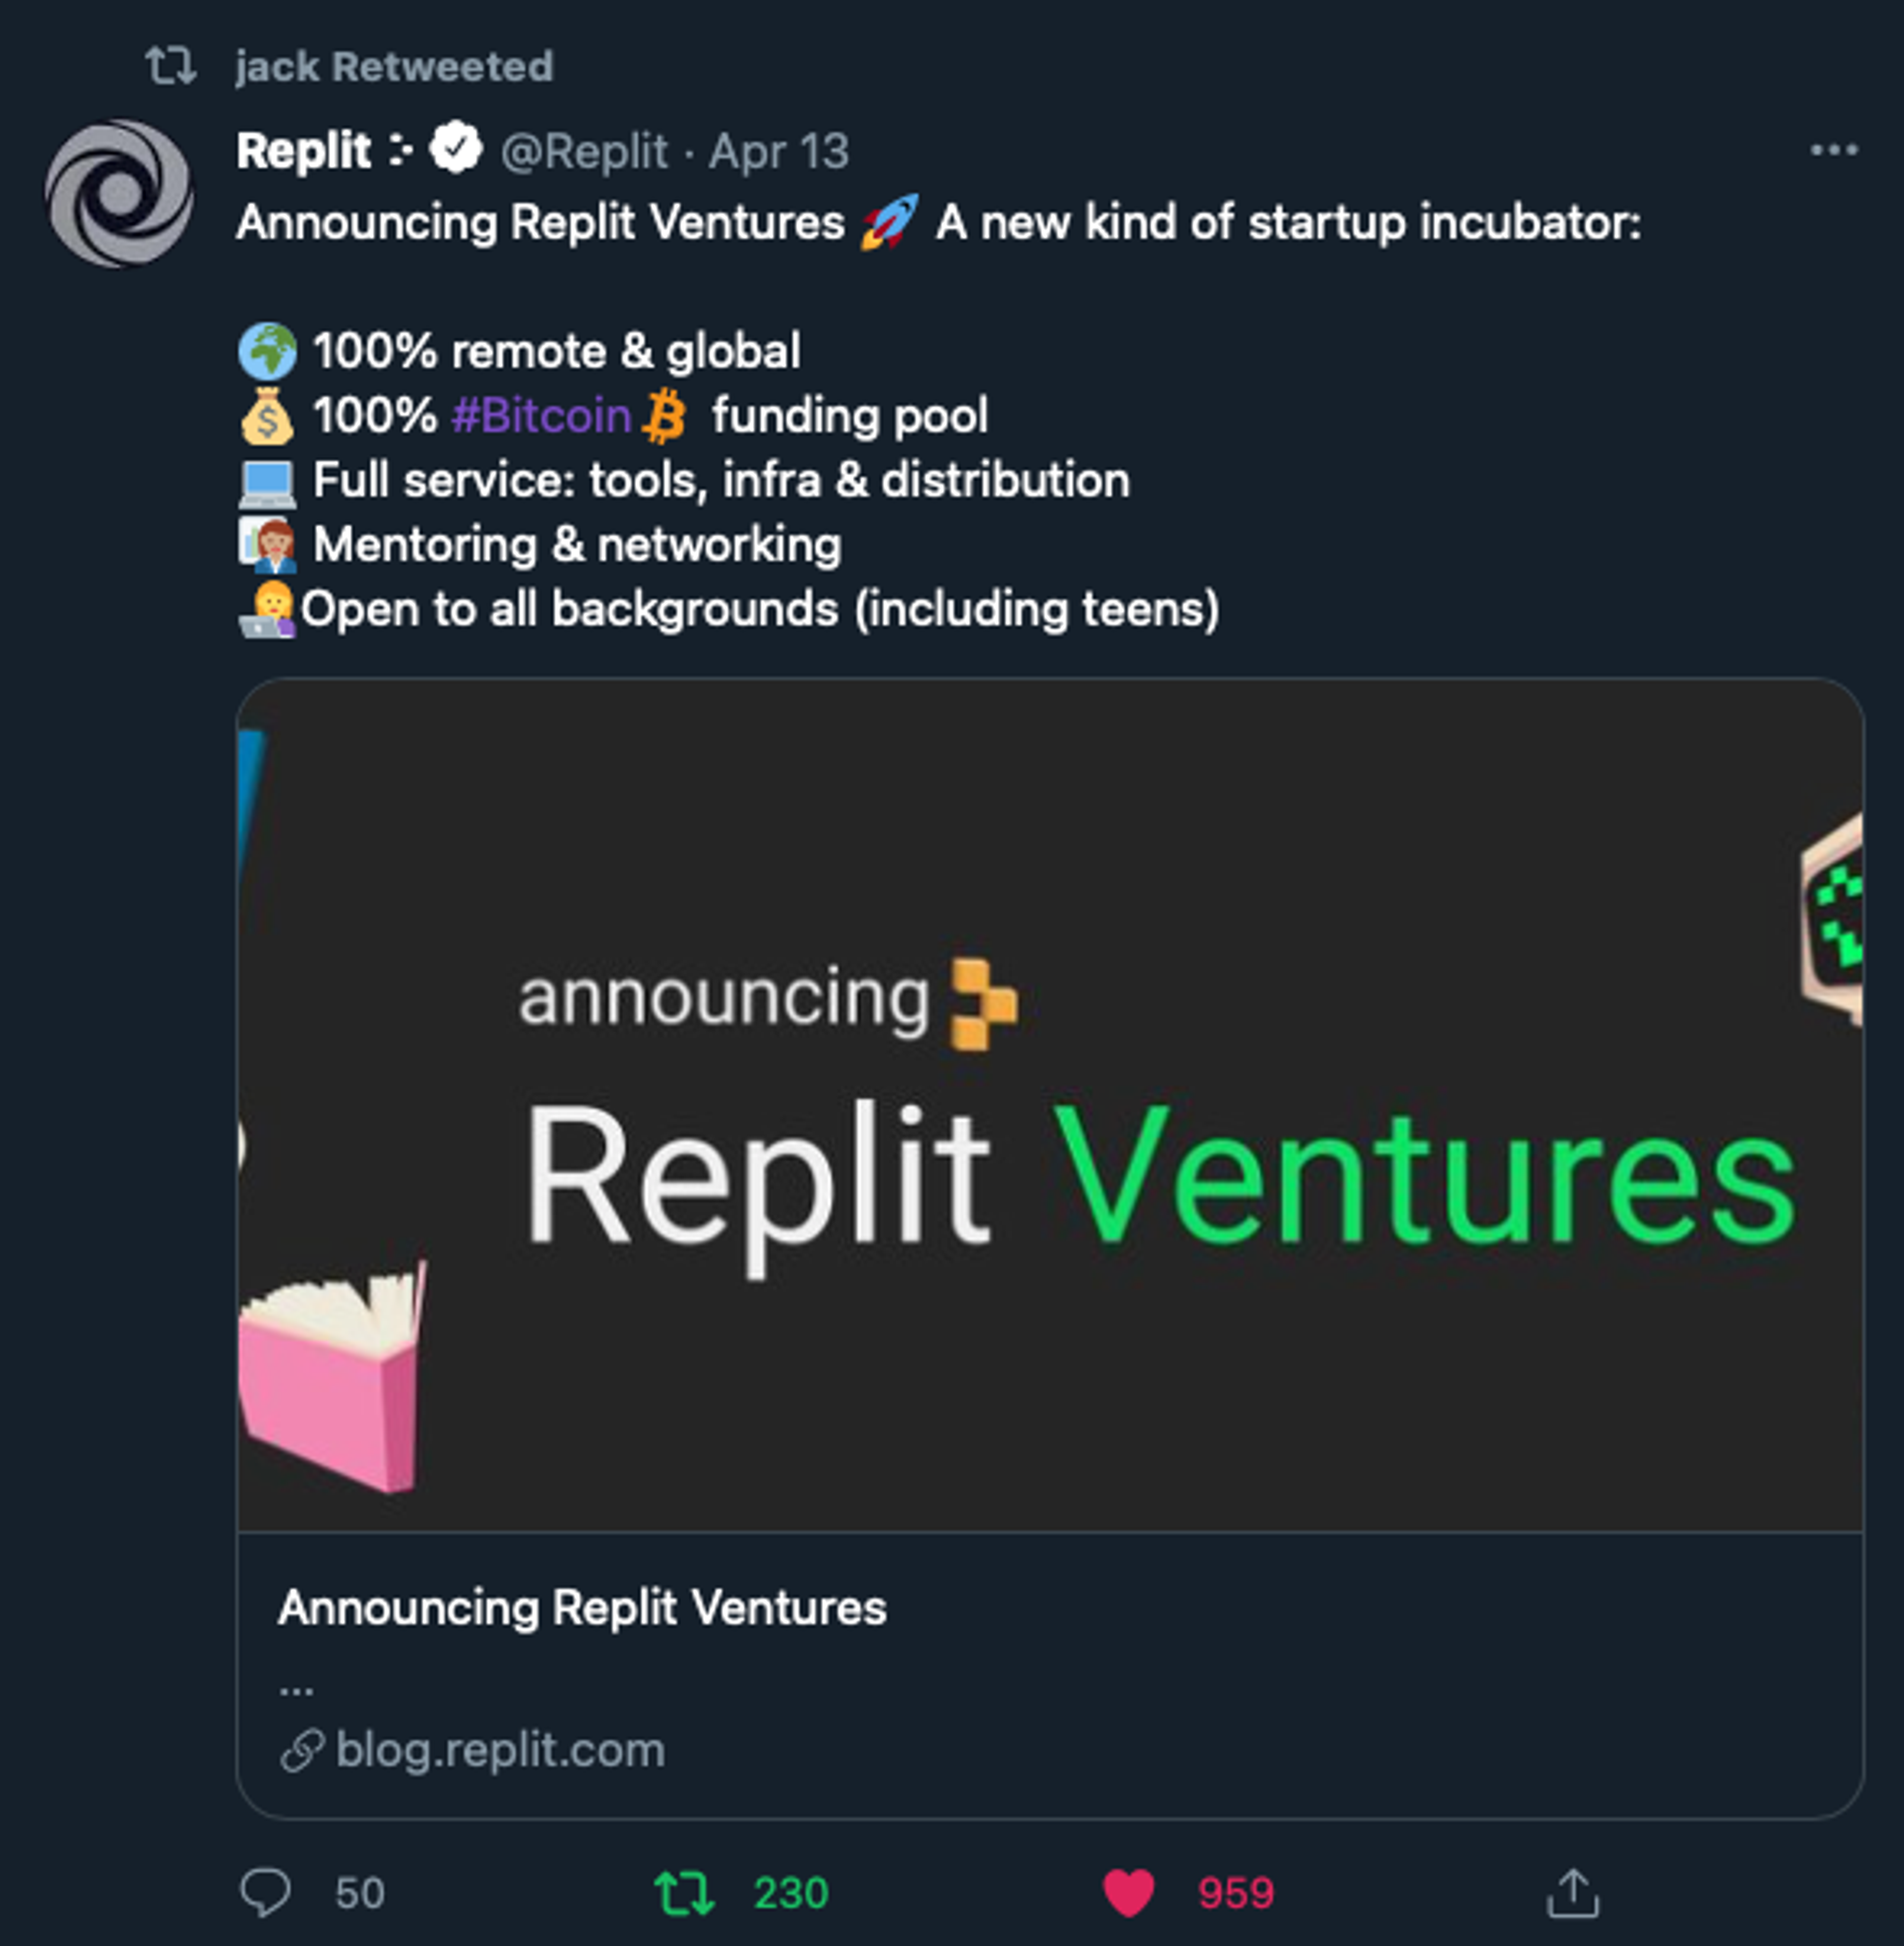
Task: Open the share upload icon
Action: point(1573,1893)
